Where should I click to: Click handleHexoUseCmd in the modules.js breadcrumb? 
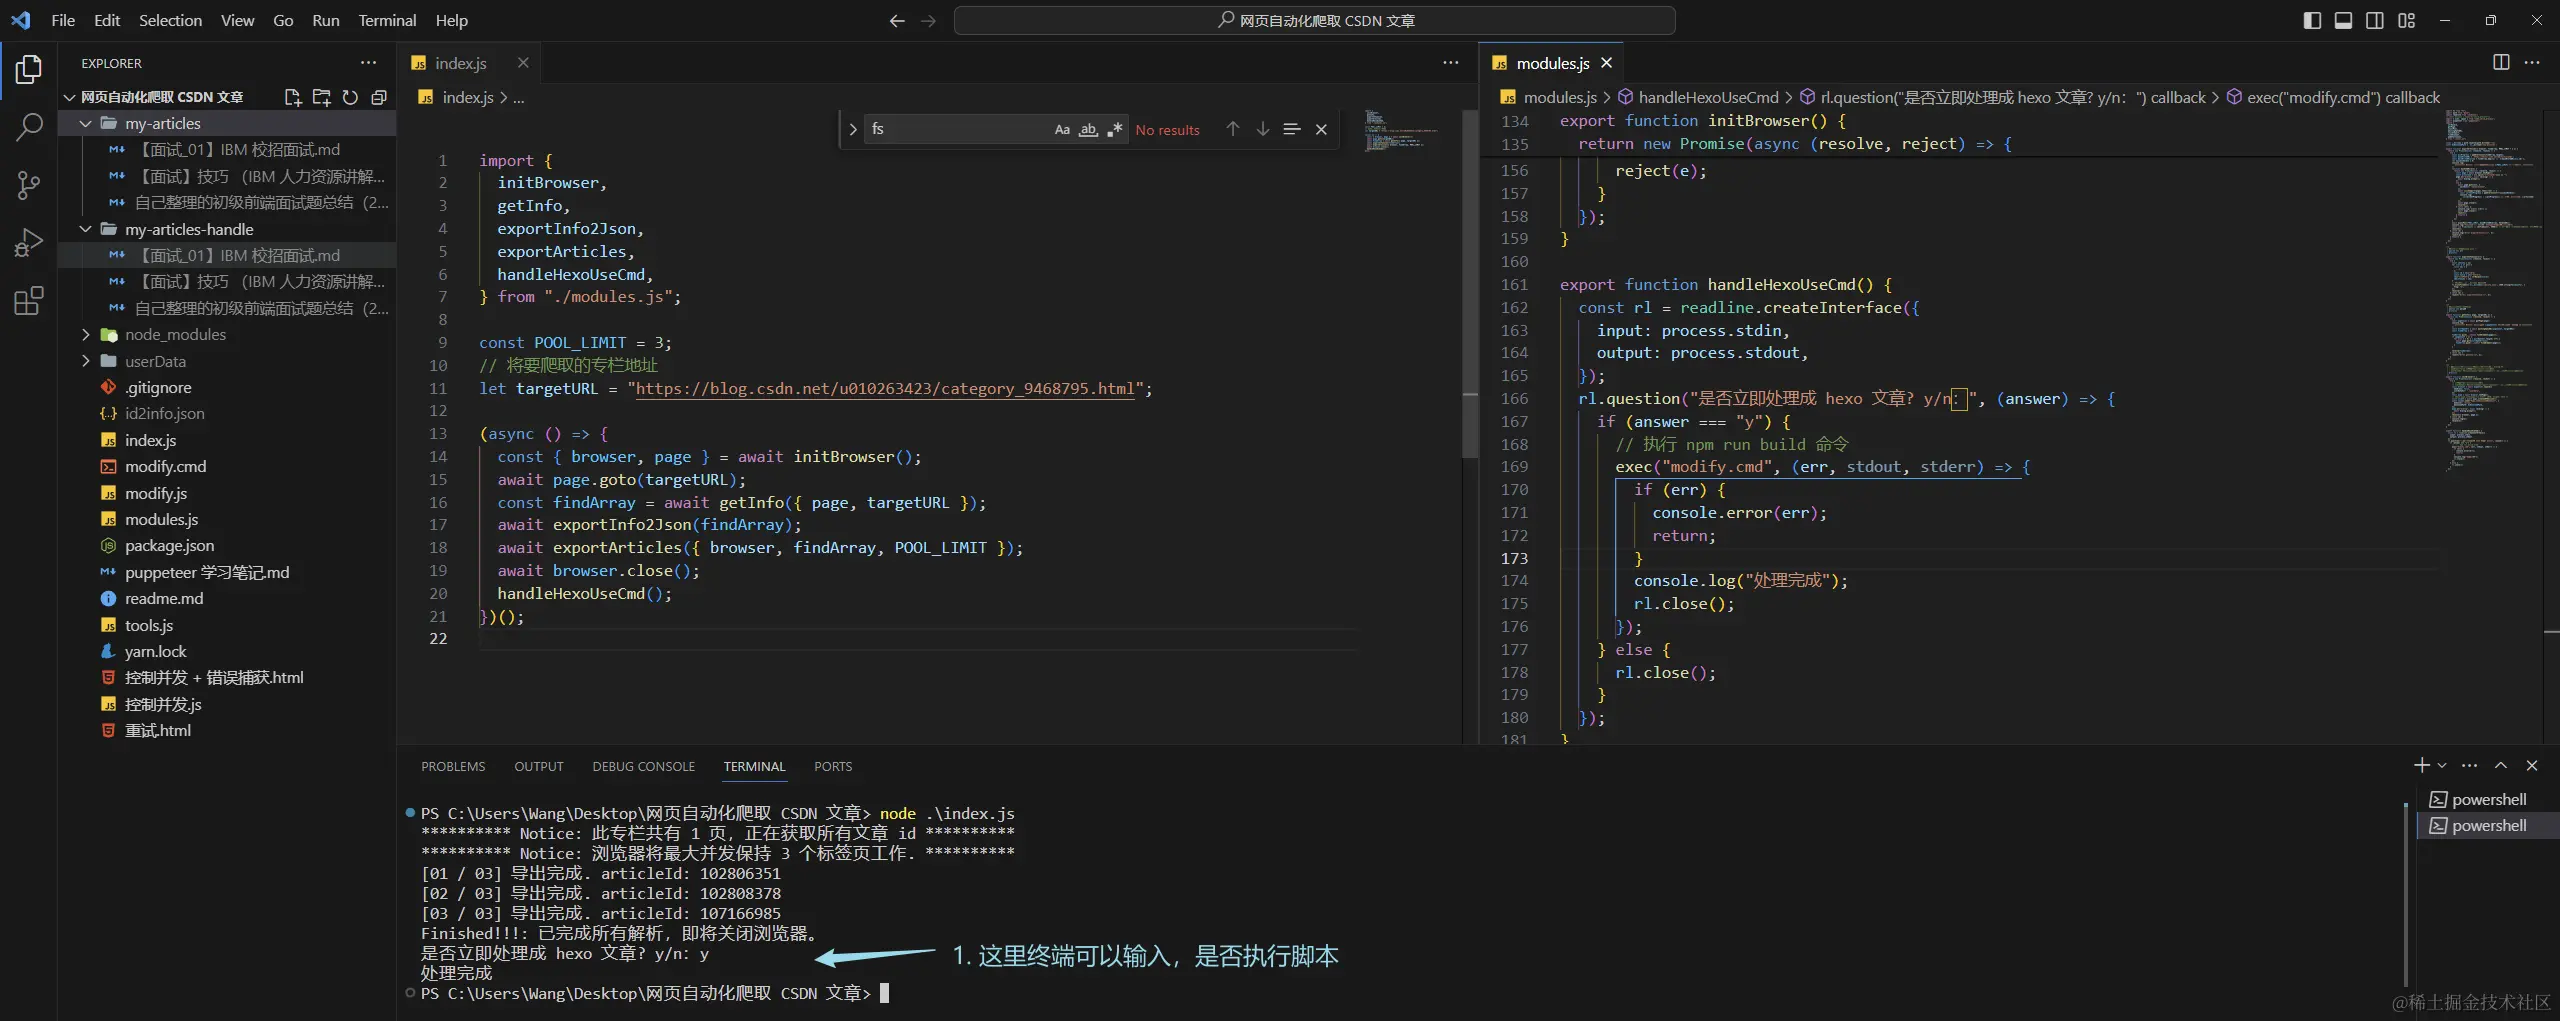(1708, 97)
